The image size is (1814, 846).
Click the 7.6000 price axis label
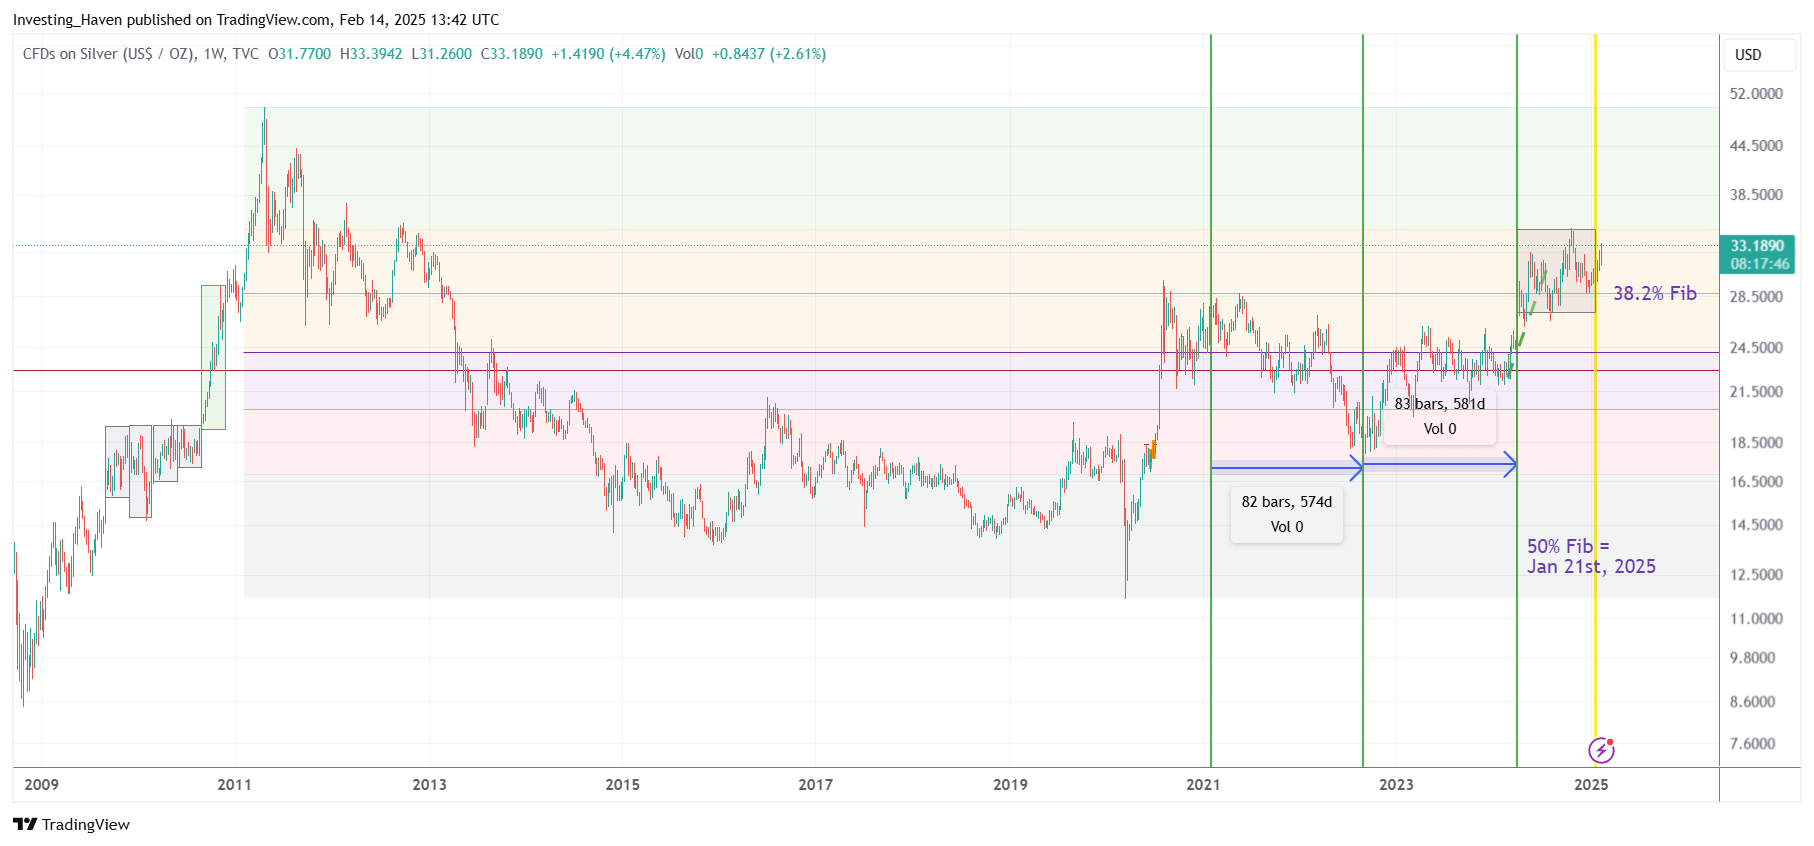[x=1752, y=744]
